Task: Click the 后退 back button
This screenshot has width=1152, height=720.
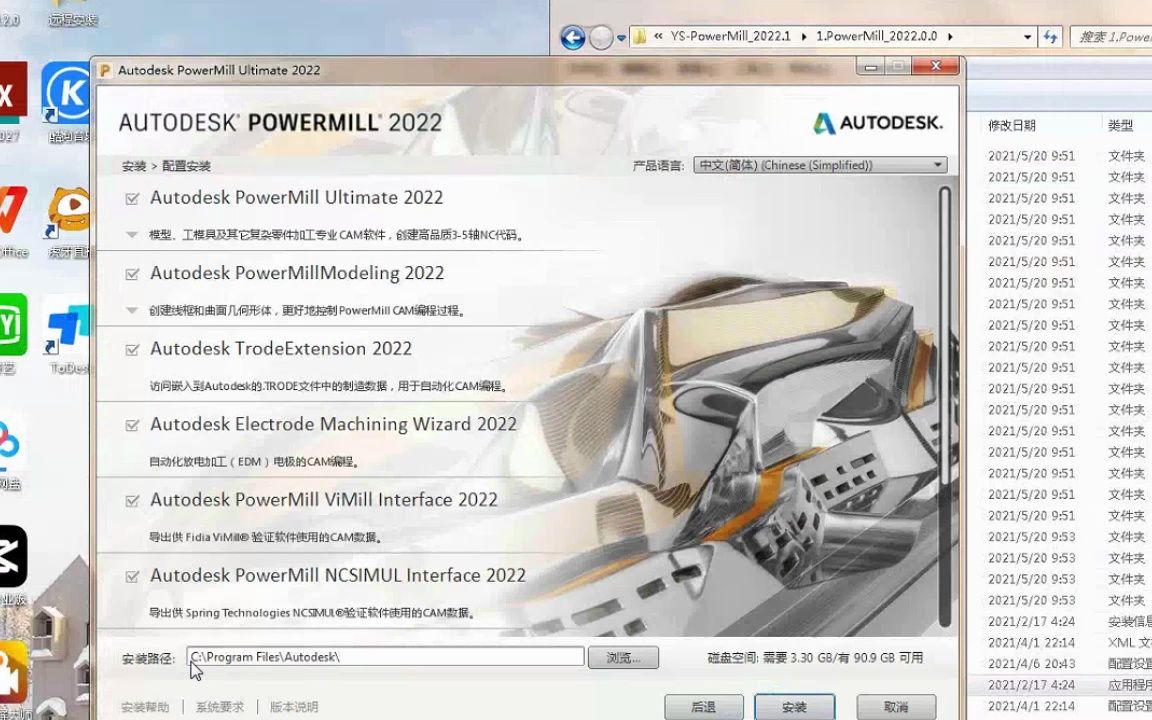Action: tap(704, 707)
